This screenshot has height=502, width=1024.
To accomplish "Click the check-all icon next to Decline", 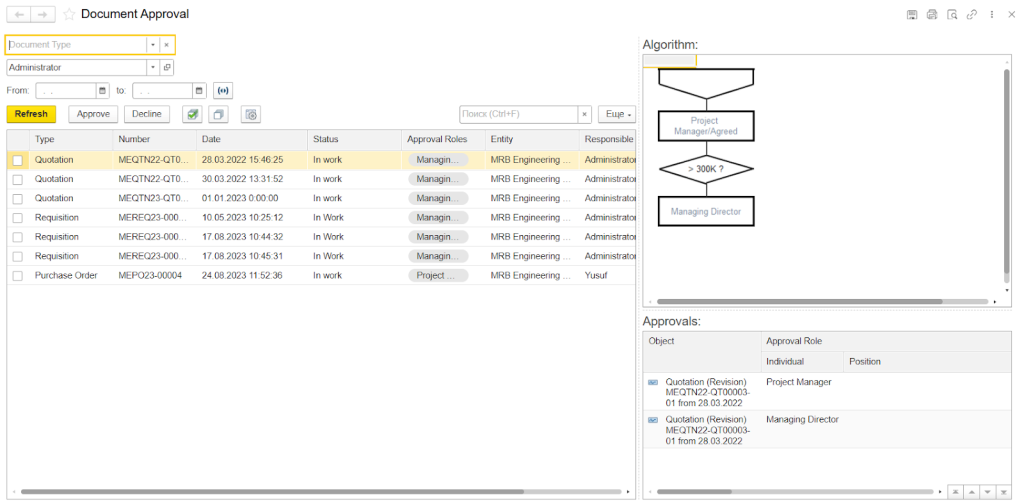I will pyautogui.click(x=192, y=115).
